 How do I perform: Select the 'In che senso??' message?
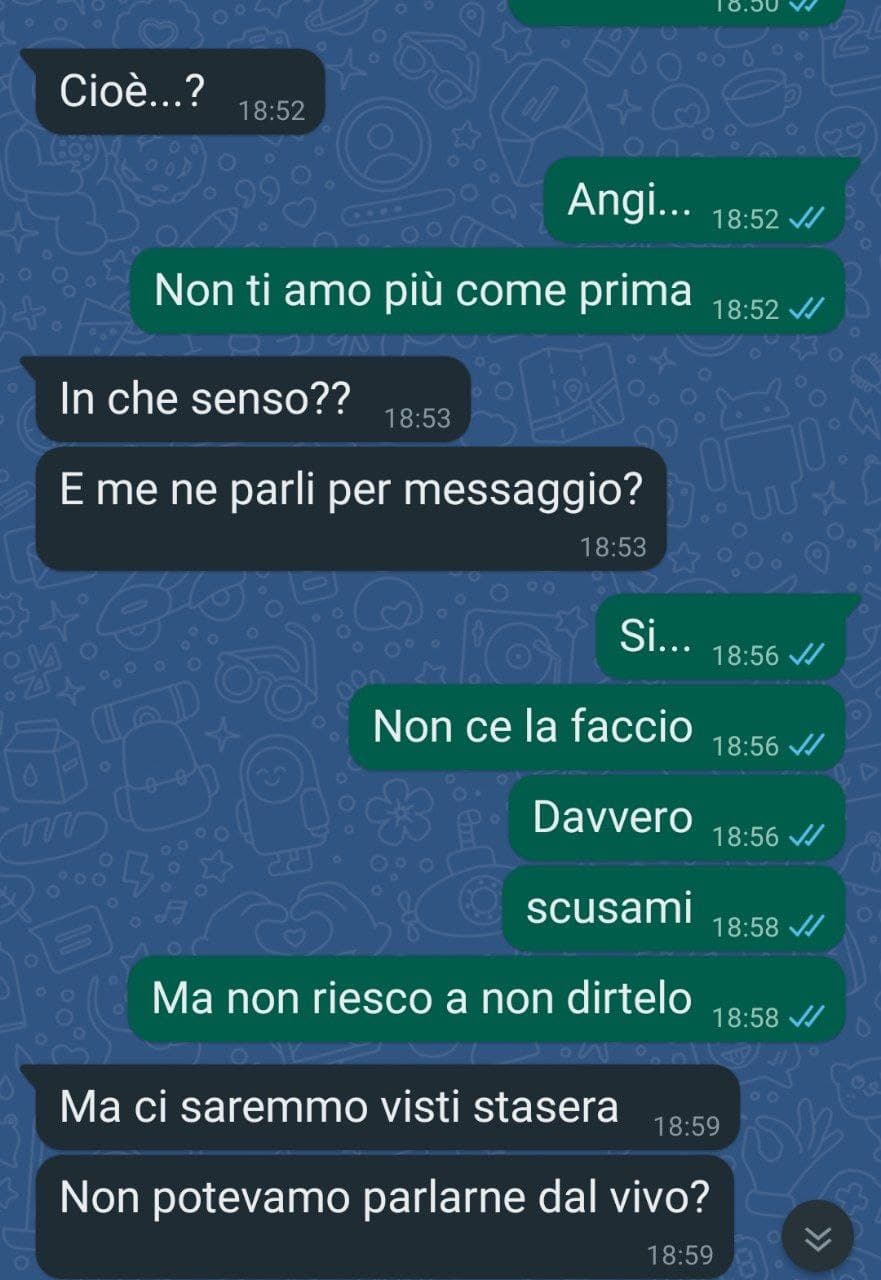point(252,399)
